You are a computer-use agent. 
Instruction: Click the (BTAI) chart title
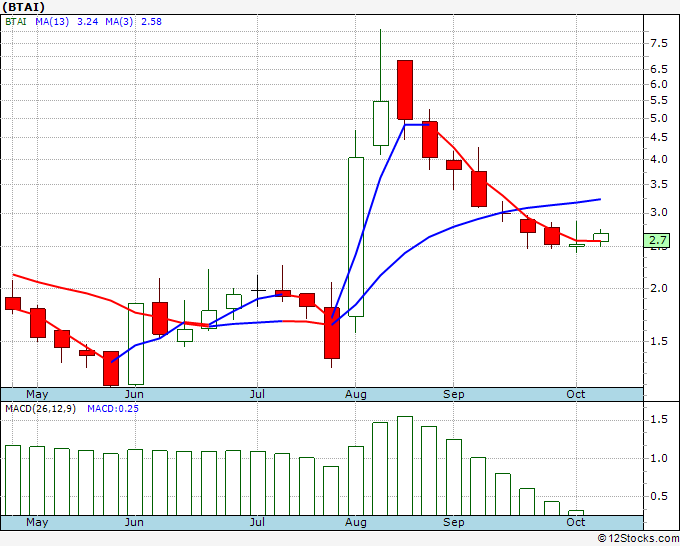tap(23, 7)
